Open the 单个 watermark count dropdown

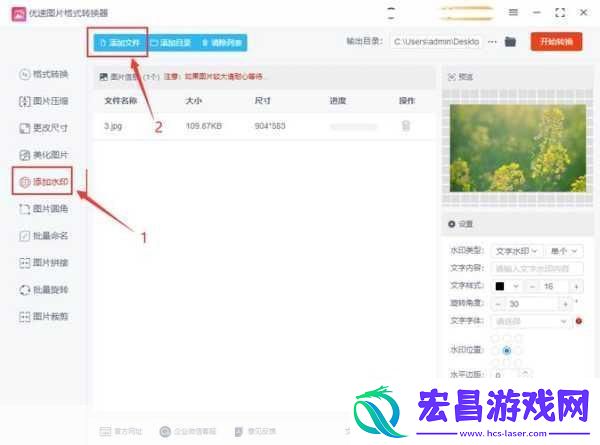[x=564, y=251]
